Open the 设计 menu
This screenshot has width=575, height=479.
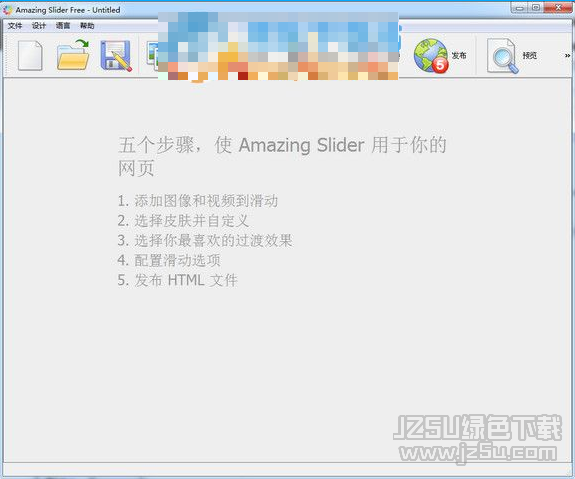tap(39, 25)
